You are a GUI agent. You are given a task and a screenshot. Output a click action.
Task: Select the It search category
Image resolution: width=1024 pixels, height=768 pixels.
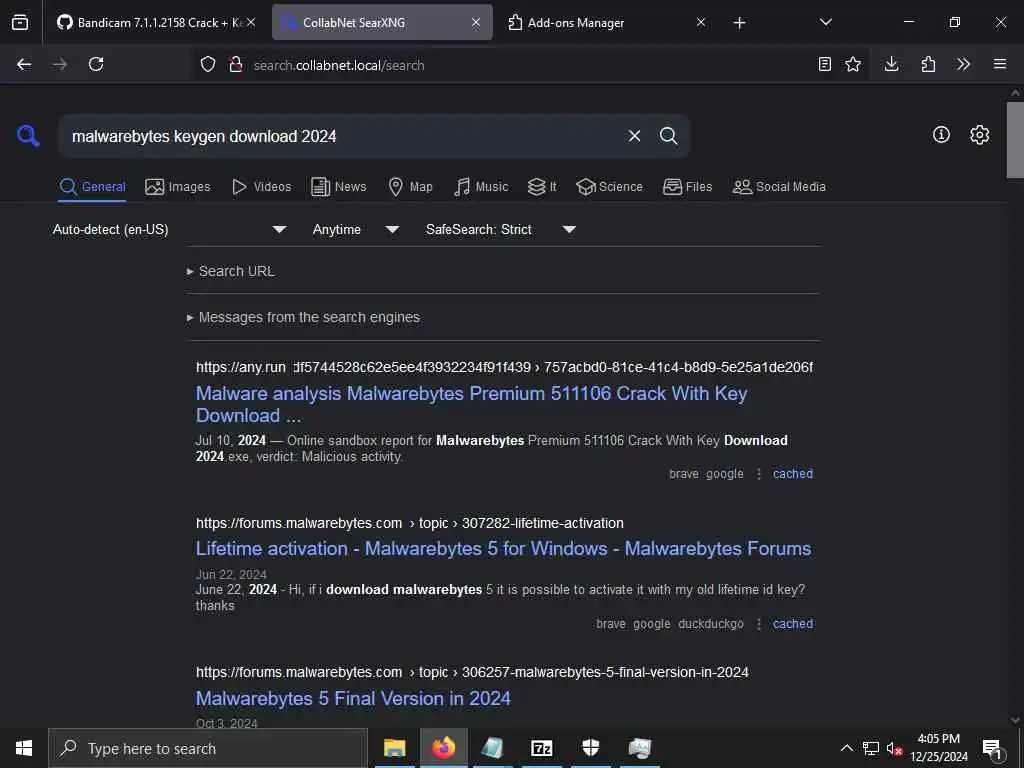(x=542, y=187)
